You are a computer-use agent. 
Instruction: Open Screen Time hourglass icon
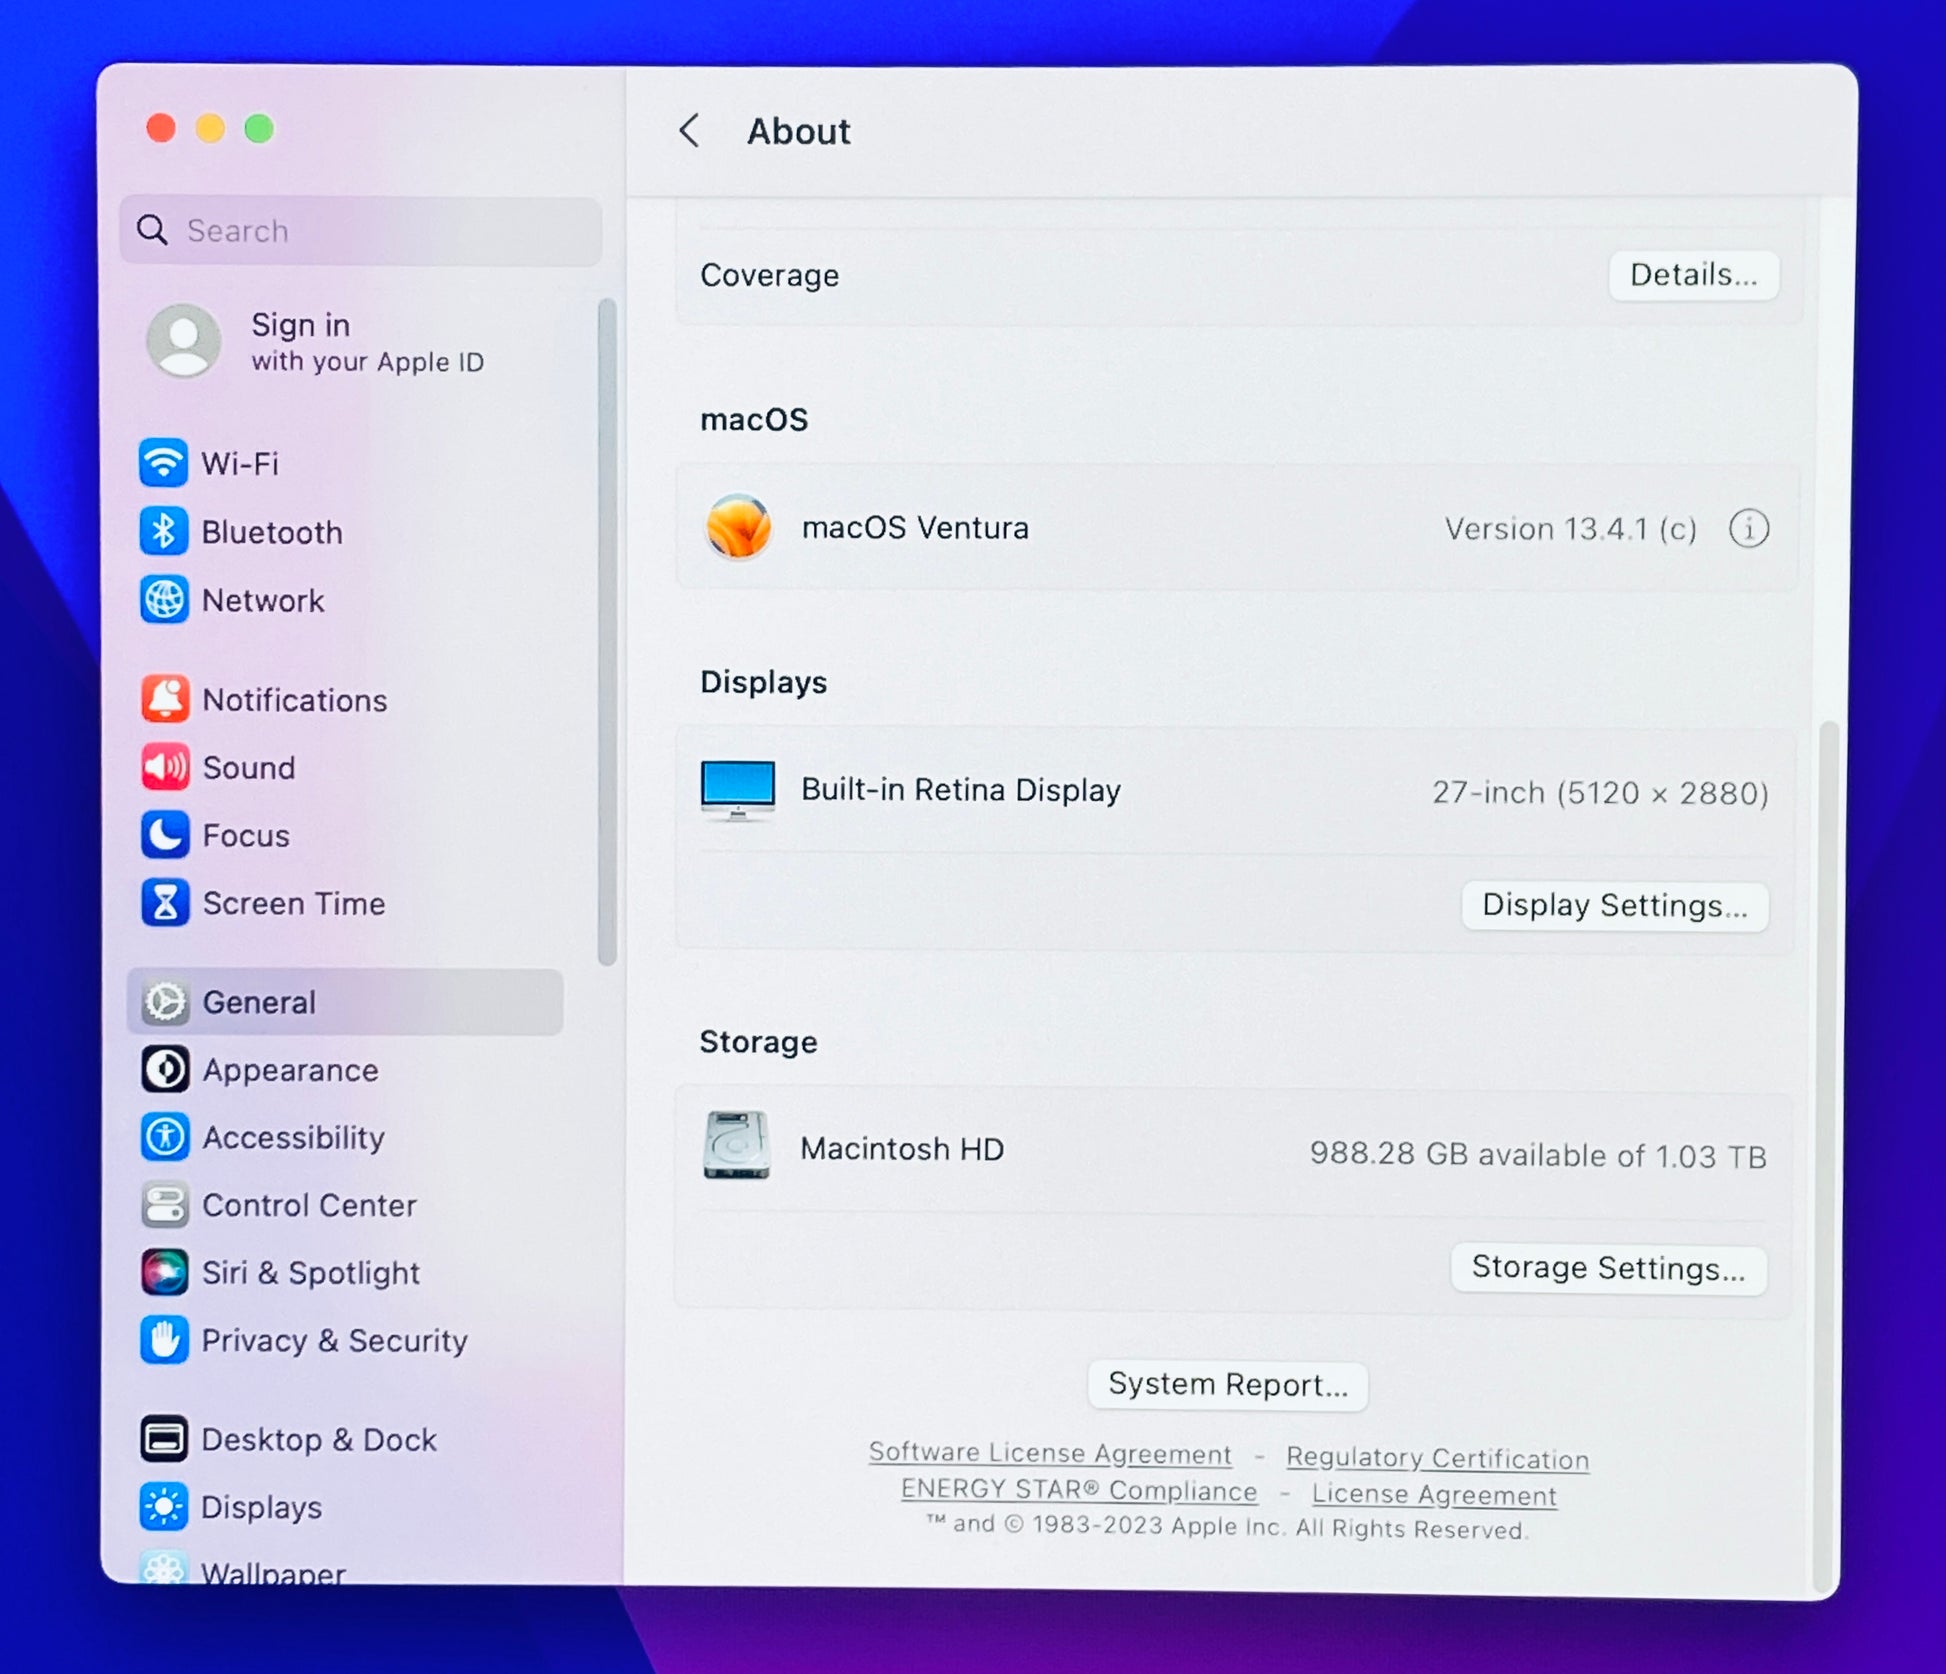click(165, 903)
